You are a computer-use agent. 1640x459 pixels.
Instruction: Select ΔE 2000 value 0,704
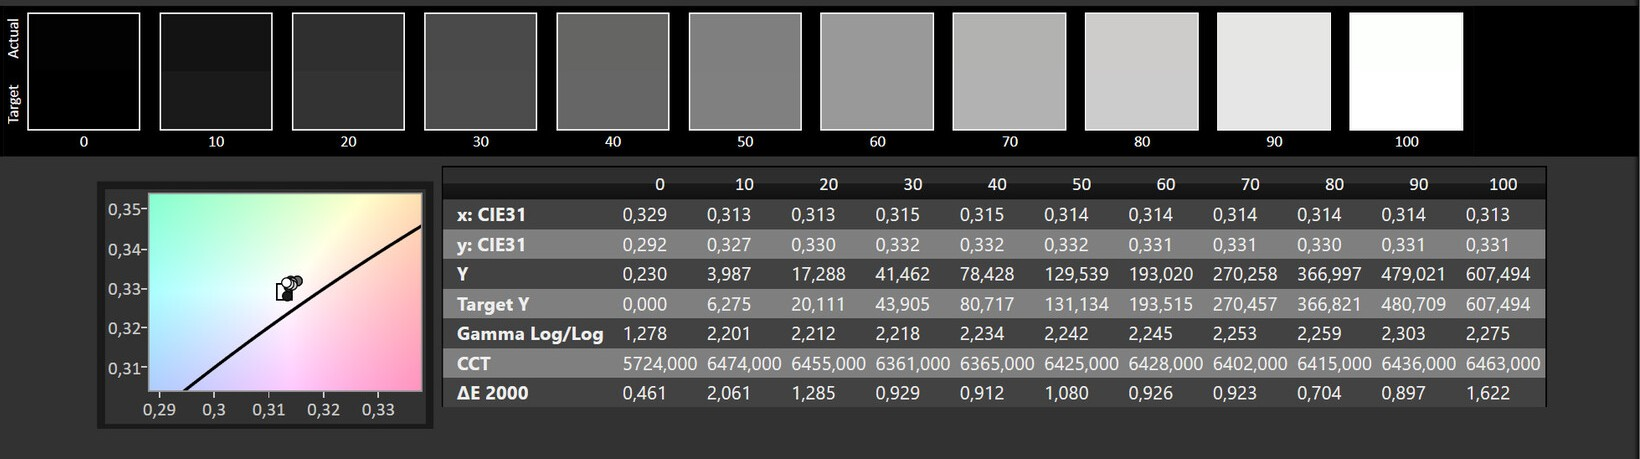(x=1320, y=393)
